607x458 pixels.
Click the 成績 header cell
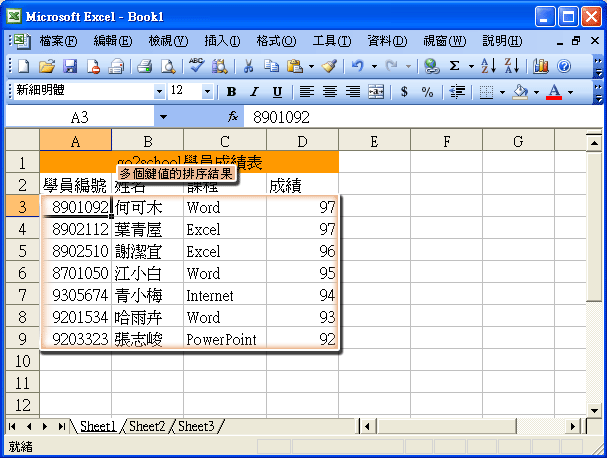click(x=302, y=185)
